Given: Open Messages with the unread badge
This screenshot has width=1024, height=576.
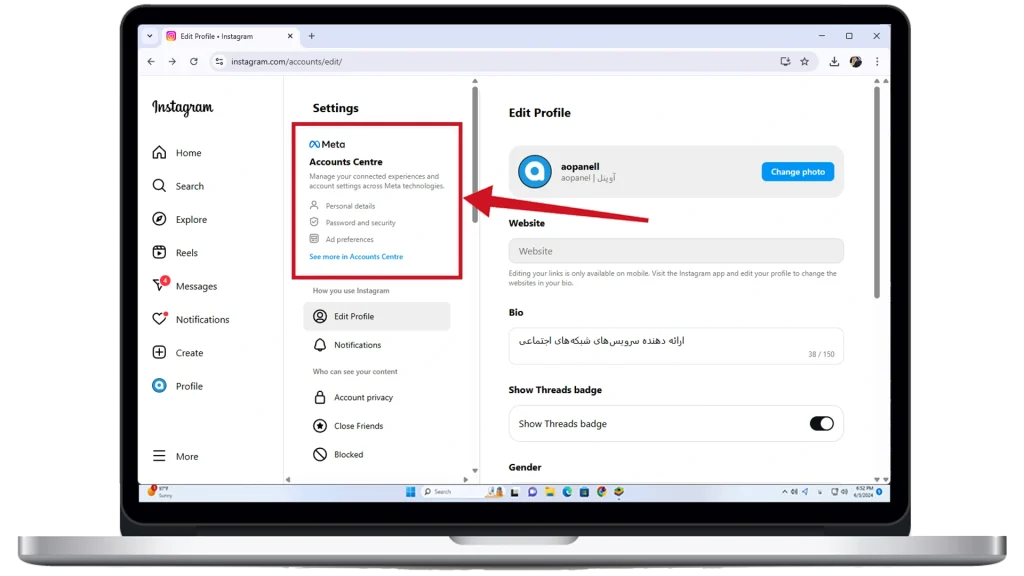Looking at the screenshot, I should (184, 286).
